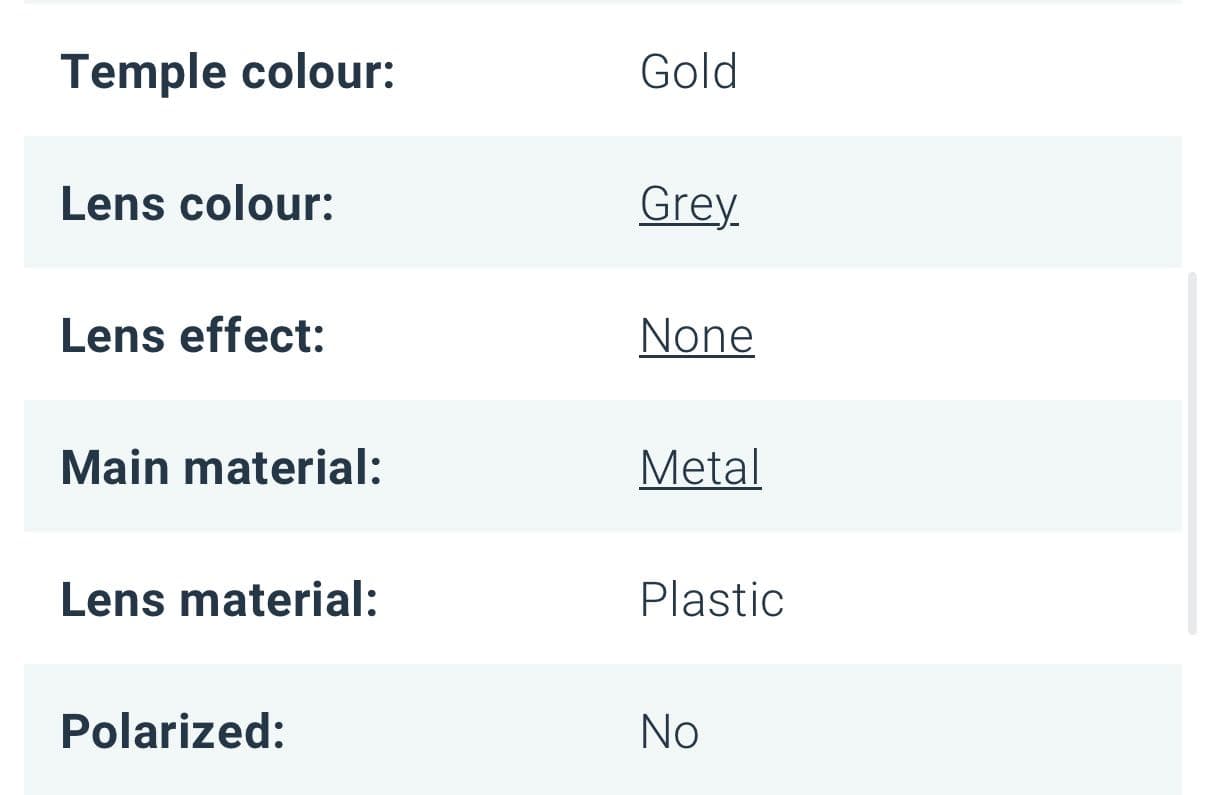The image size is (1206, 795).
Task: Click blank area right of None link
Action: [968, 336]
